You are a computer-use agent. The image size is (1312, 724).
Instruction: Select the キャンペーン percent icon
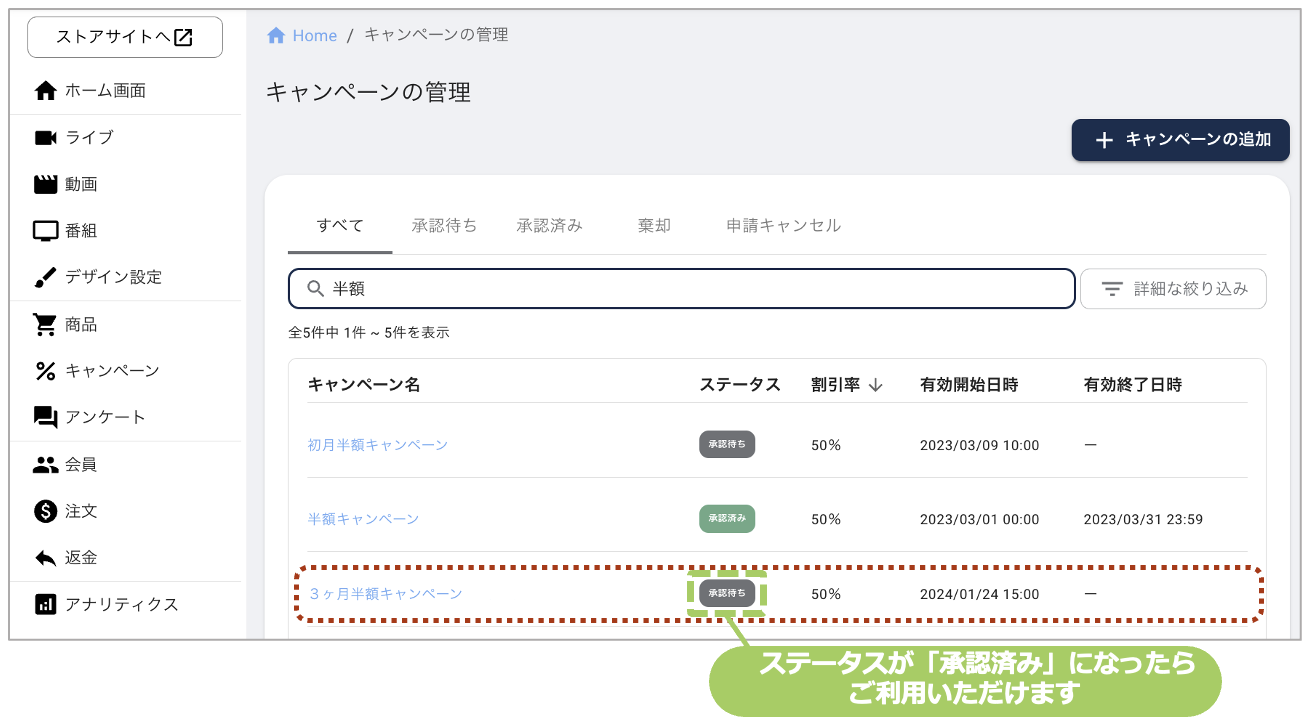point(45,370)
